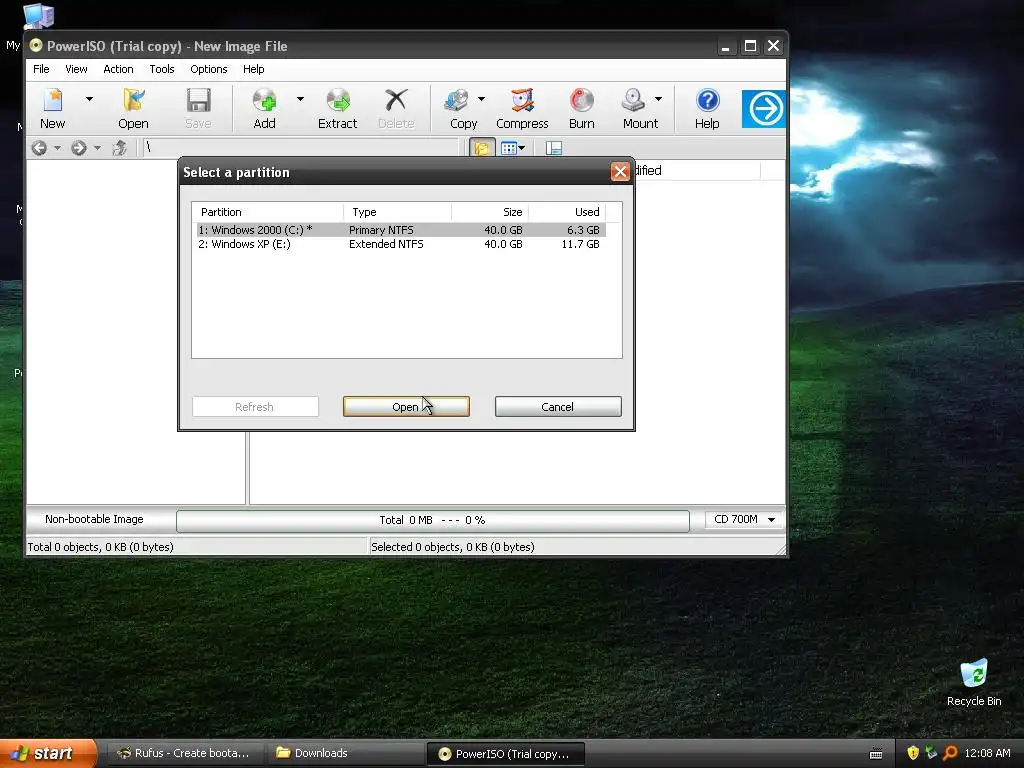
Task: Click the Extract toolbar icon
Action: (x=338, y=108)
